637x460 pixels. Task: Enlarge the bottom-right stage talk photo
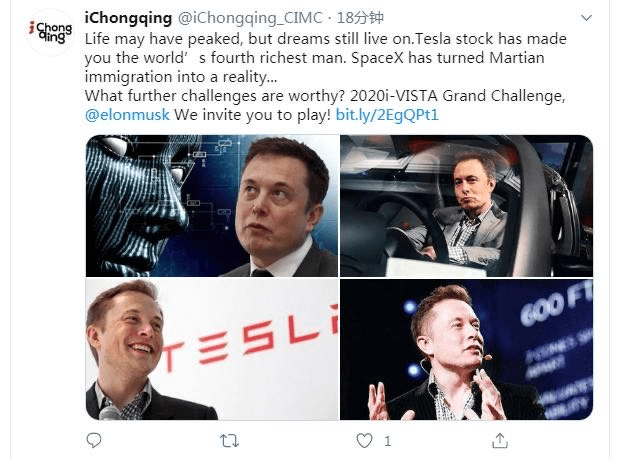click(466, 350)
